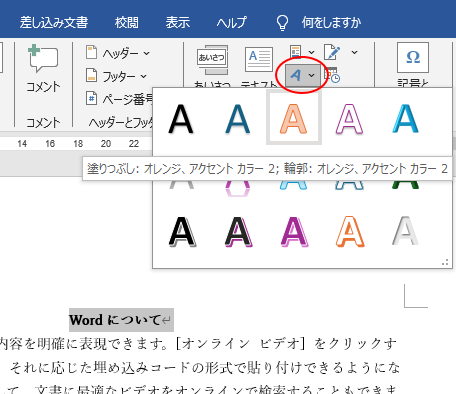Apply the solid purple WordArt style
The height and width of the screenshot is (394, 456).
tap(294, 232)
